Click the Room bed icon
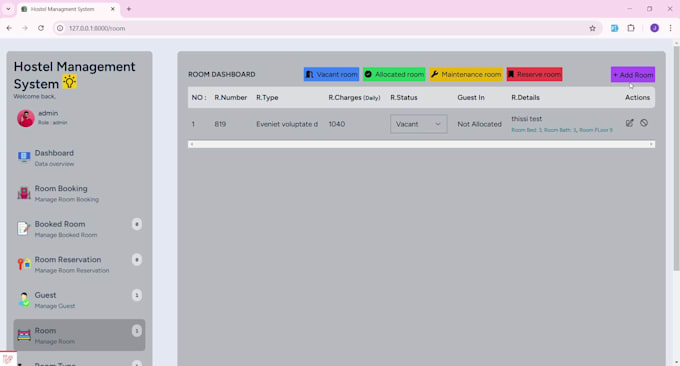Screen dimensions: 680x366 [24, 335]
